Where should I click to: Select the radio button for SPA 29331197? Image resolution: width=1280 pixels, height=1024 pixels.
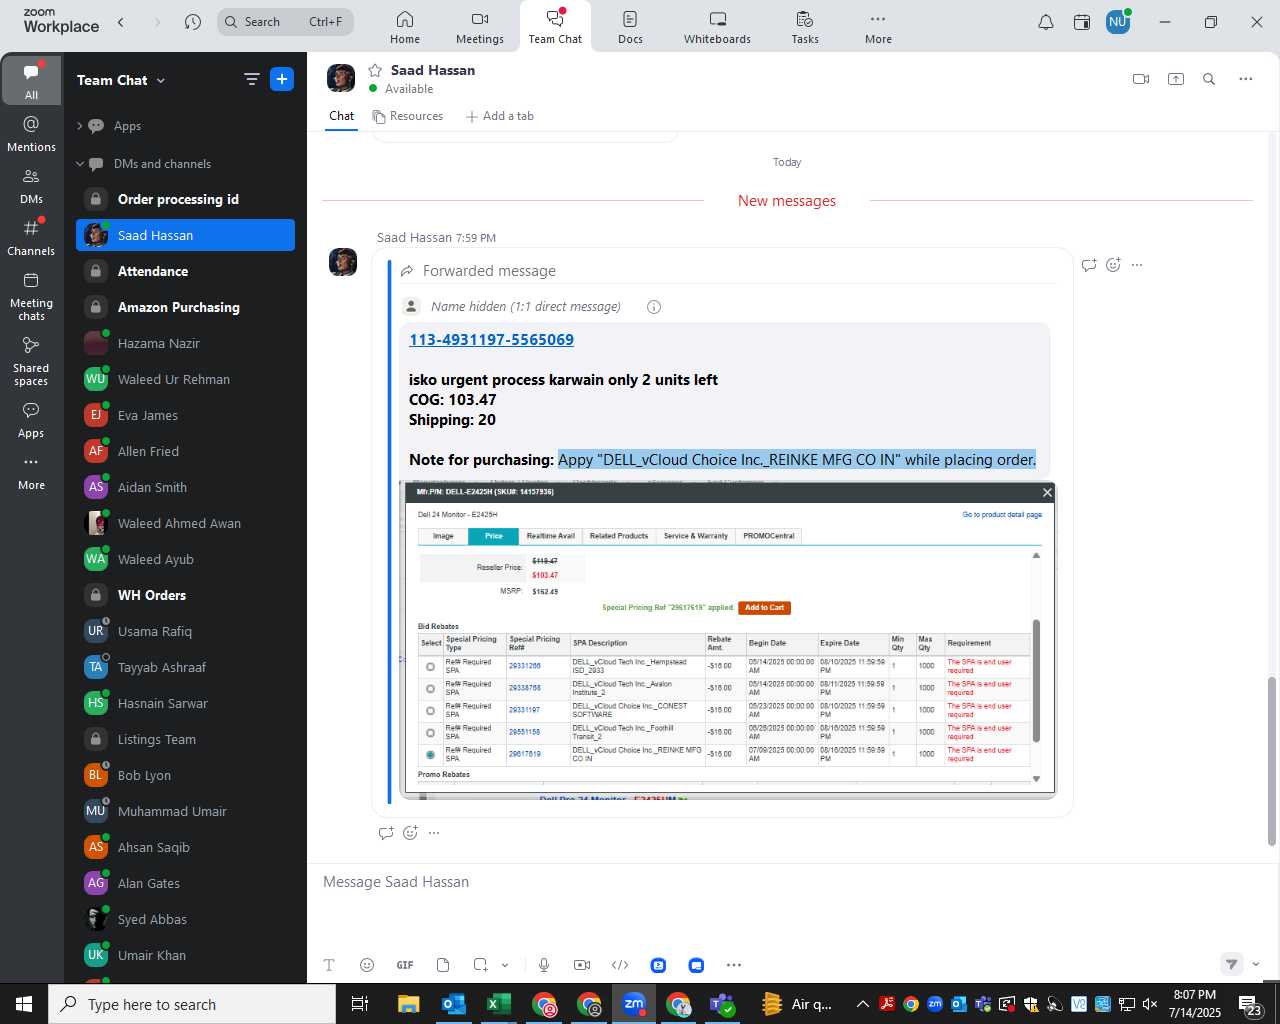tap(431, 711)
